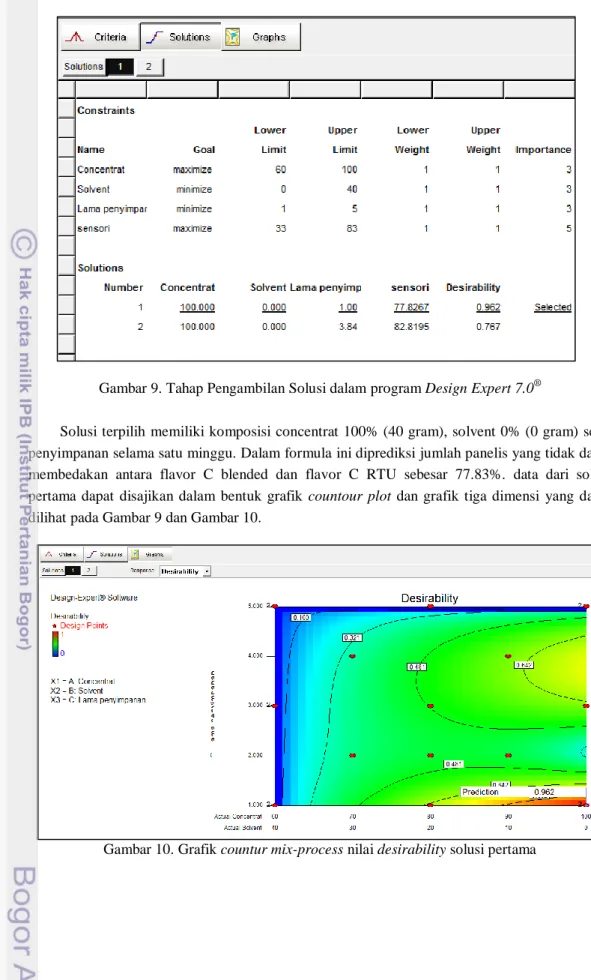Select the 'Lama penyimpar' constraint name
The height and width of the screenshot is (980, 591).
[x=112, y=209]
